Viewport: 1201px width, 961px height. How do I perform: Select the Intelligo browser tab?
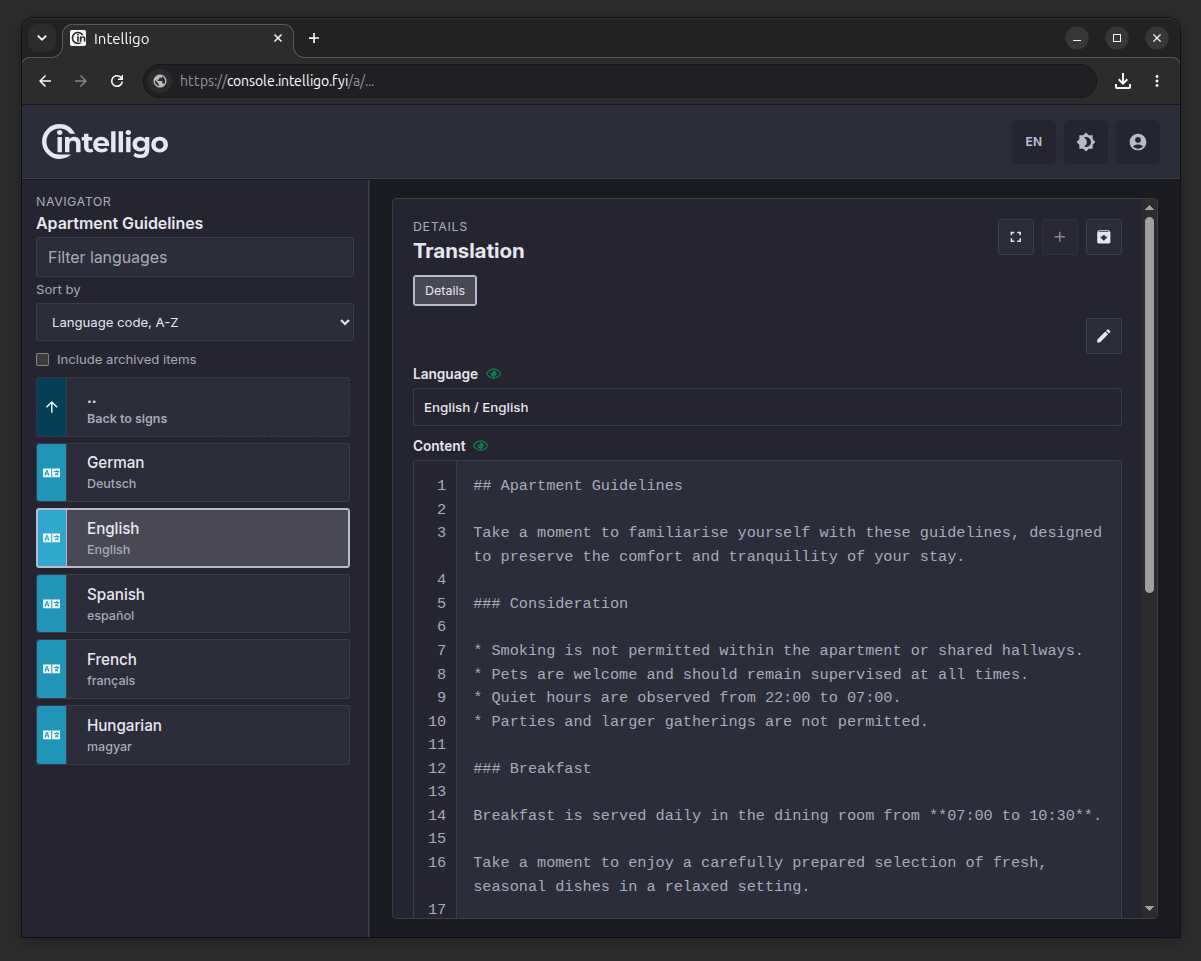tap(178, 38)
